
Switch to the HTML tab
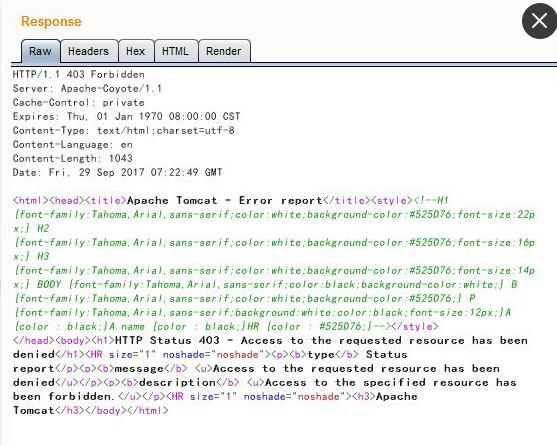pos(176,51)
